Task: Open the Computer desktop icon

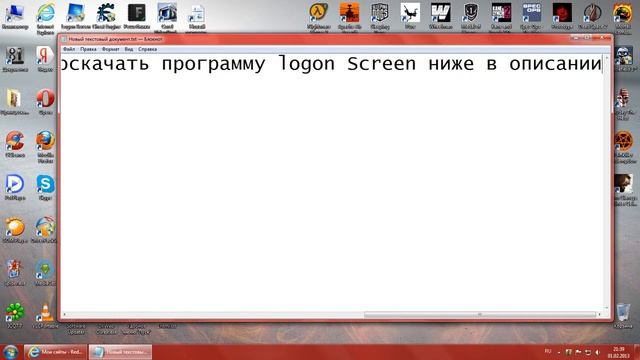Action: pos(15,16)
